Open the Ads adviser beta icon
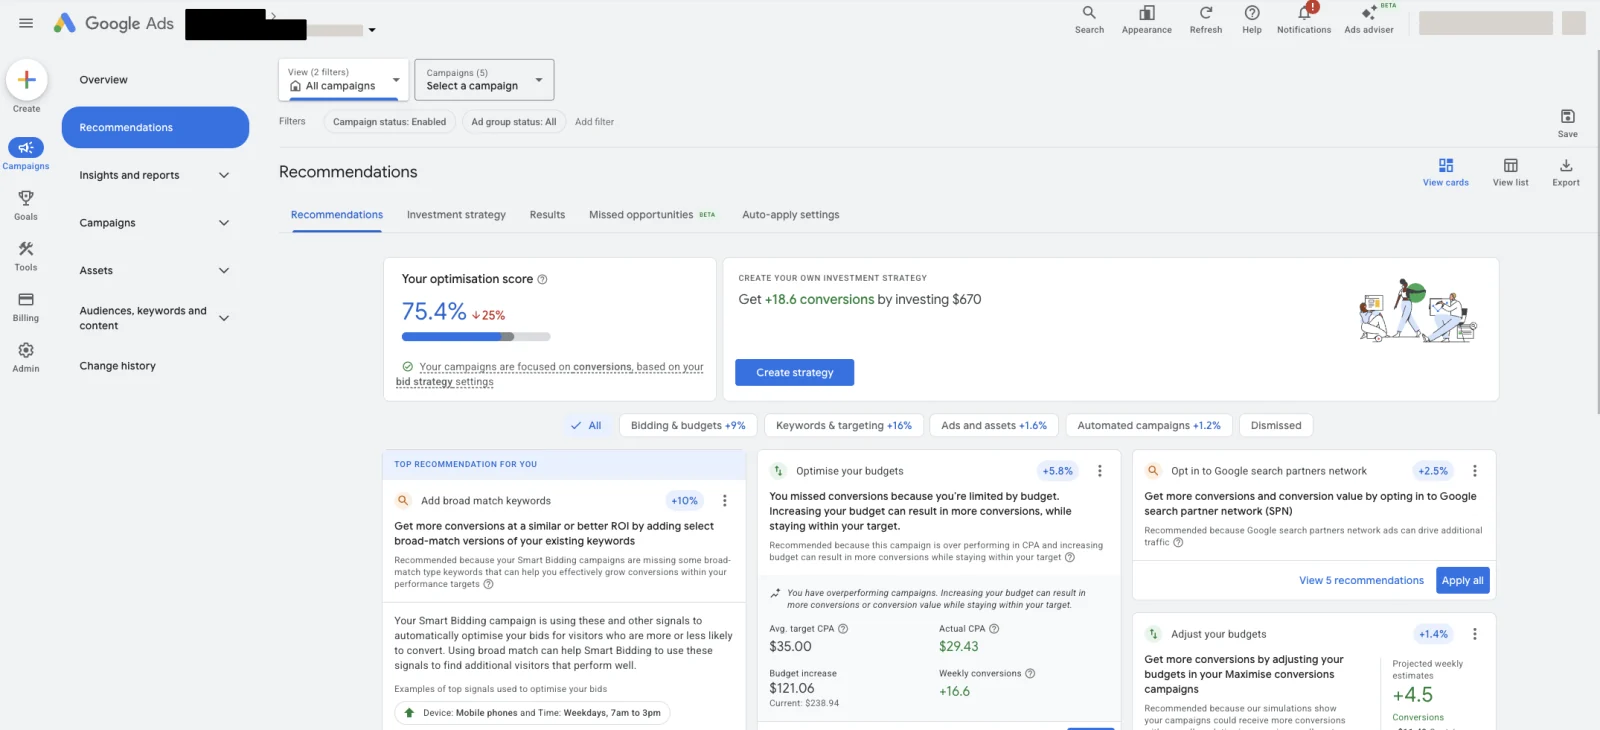 click(1369, 13)
